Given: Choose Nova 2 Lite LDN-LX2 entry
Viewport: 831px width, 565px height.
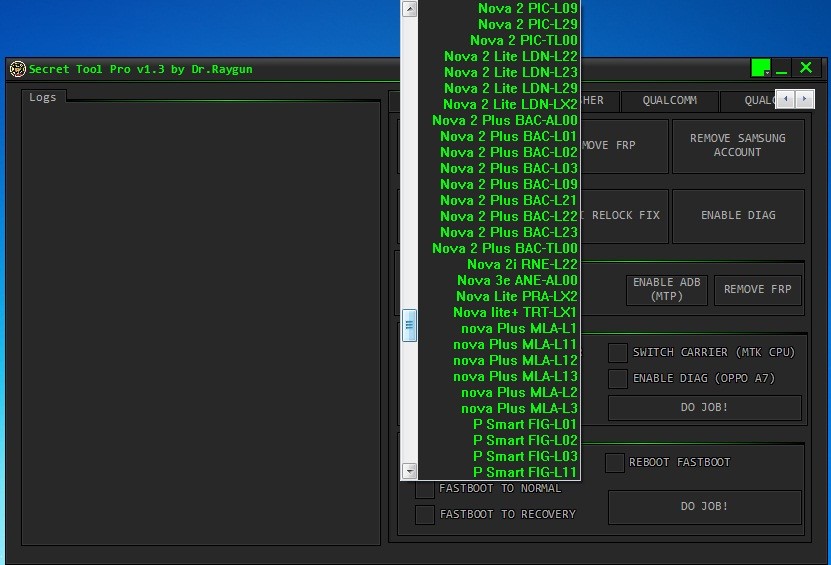Looking at the screenshot, I should [499, 104].
